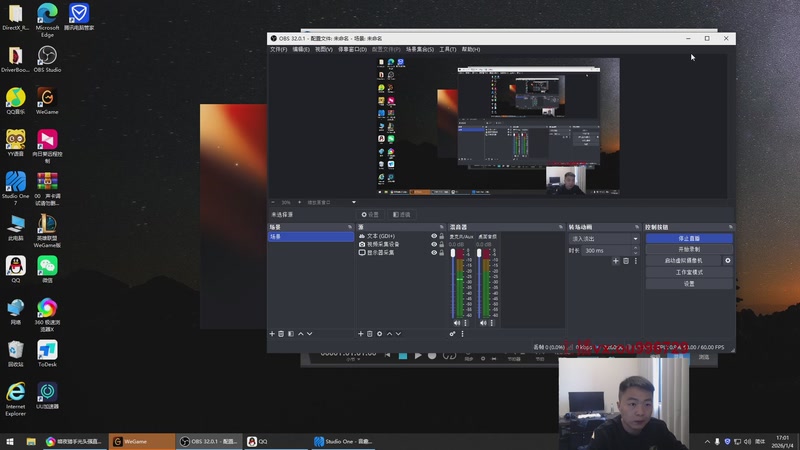Delete the selected scene with trash icon

[x=281, y=334]
